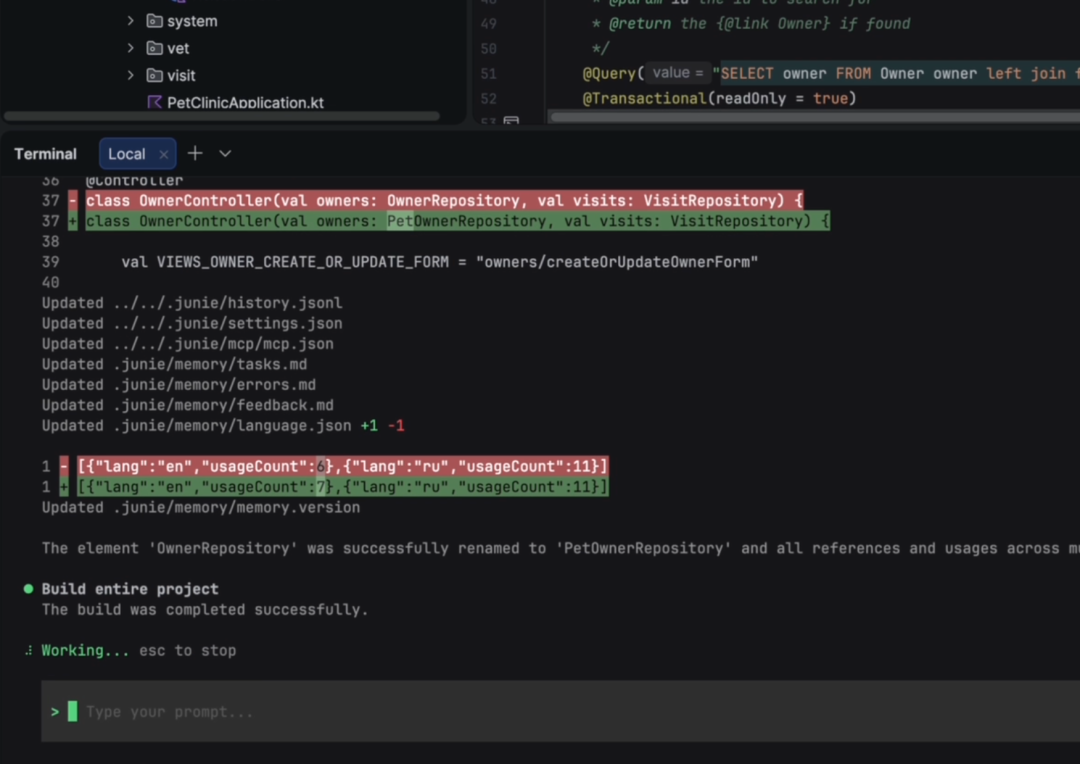Open the terminal sessions dropdown arrow
Screen dimensions: 1080x764
[225, 154]
